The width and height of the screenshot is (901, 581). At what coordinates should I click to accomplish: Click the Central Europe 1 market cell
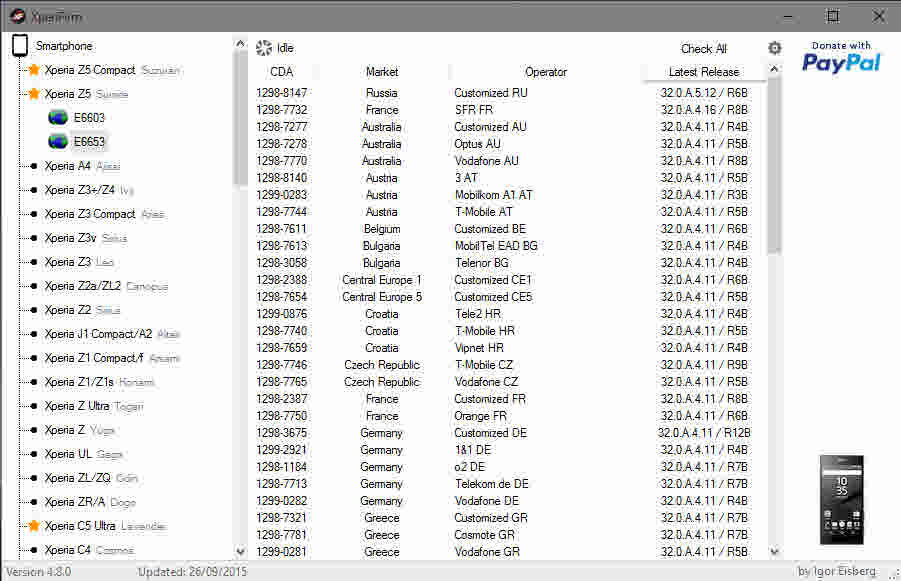click(382, 280)
